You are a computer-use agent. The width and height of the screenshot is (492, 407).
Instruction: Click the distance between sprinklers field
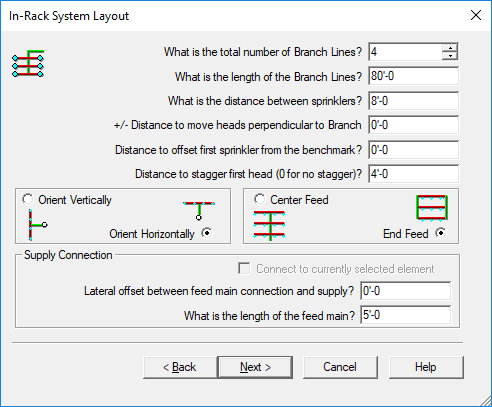point(413,101)
